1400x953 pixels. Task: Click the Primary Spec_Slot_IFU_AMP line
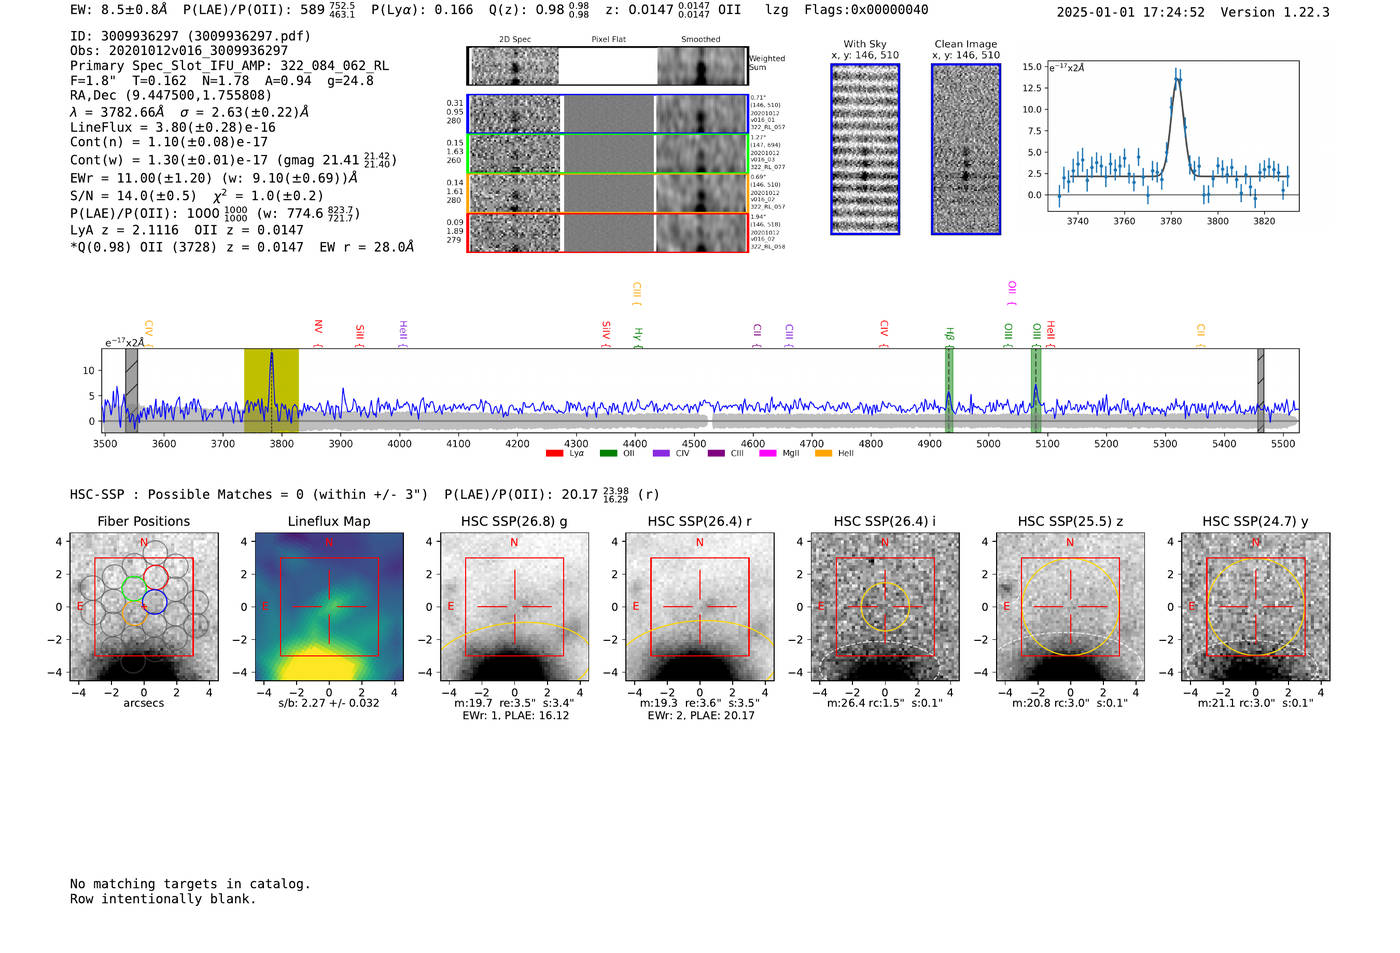[x=229, y=66]
